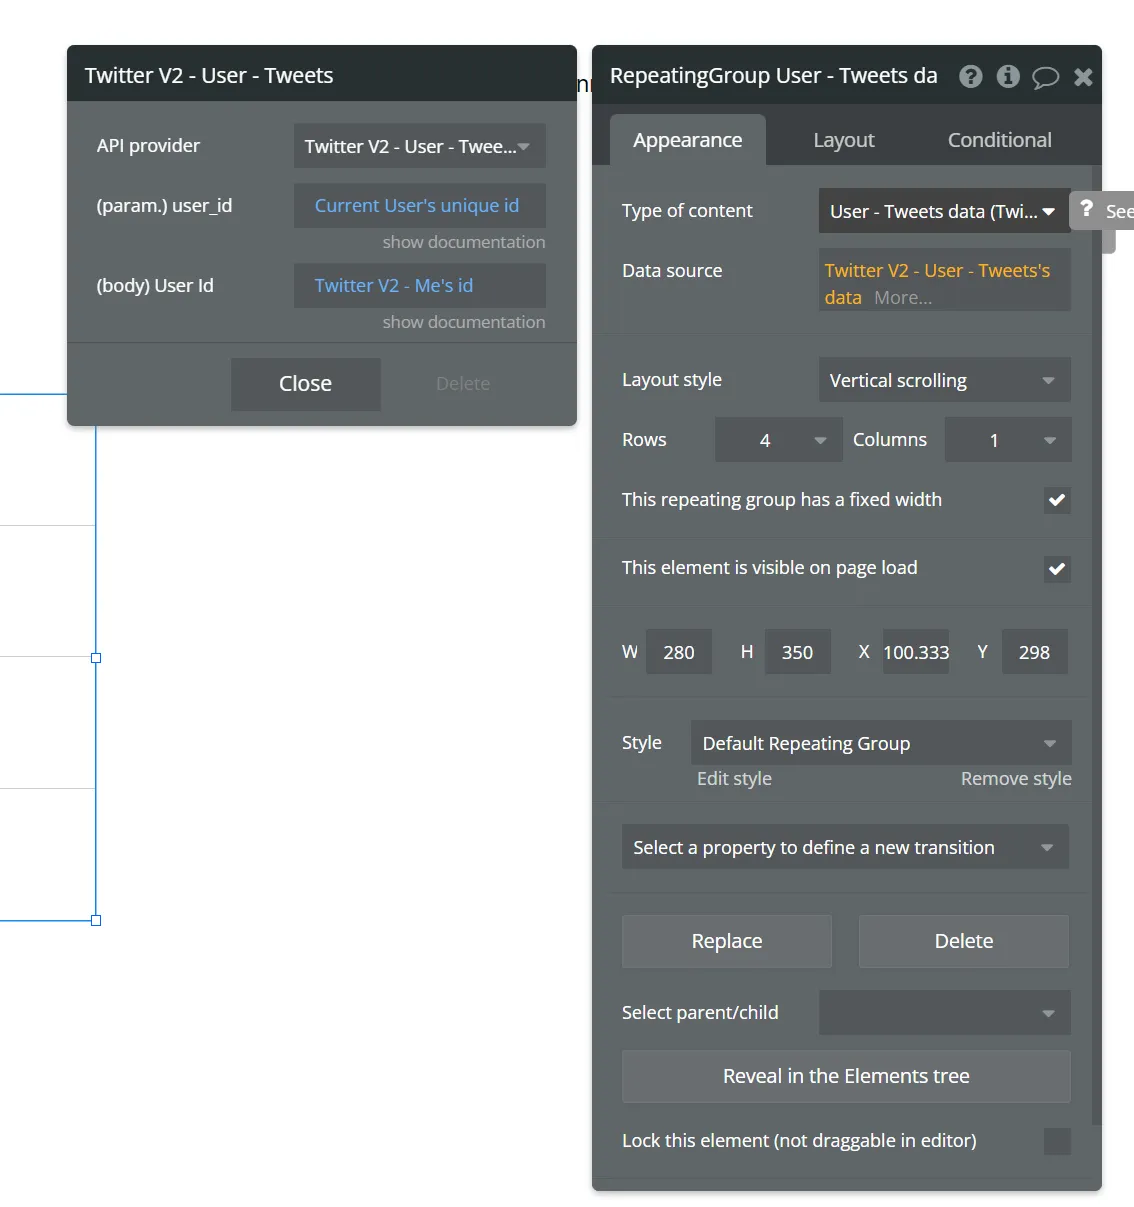This screenshot has height=1207, width=1134.
Task: Click the info icon in RepeatingGroup header
Action: [x=1008, y=77]
